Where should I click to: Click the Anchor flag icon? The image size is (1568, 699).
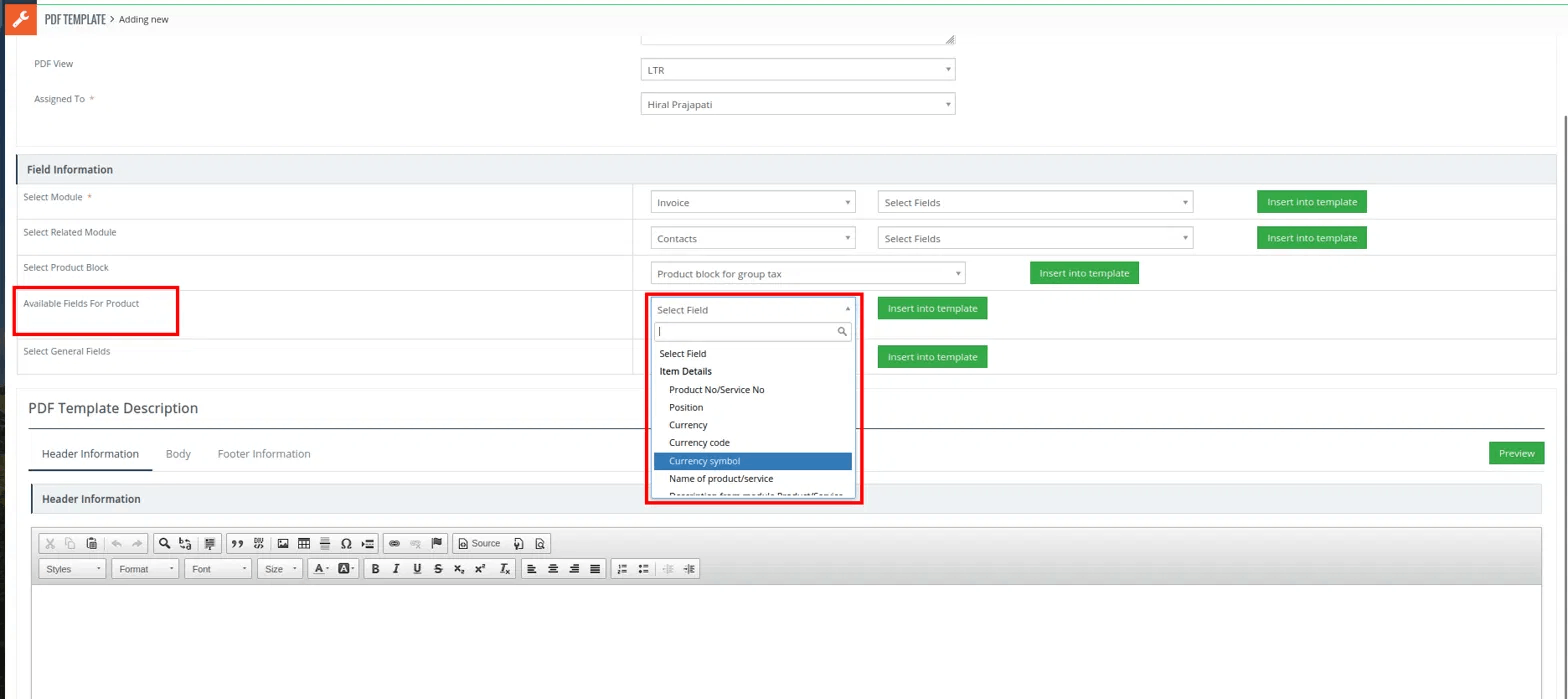(437, 544)
